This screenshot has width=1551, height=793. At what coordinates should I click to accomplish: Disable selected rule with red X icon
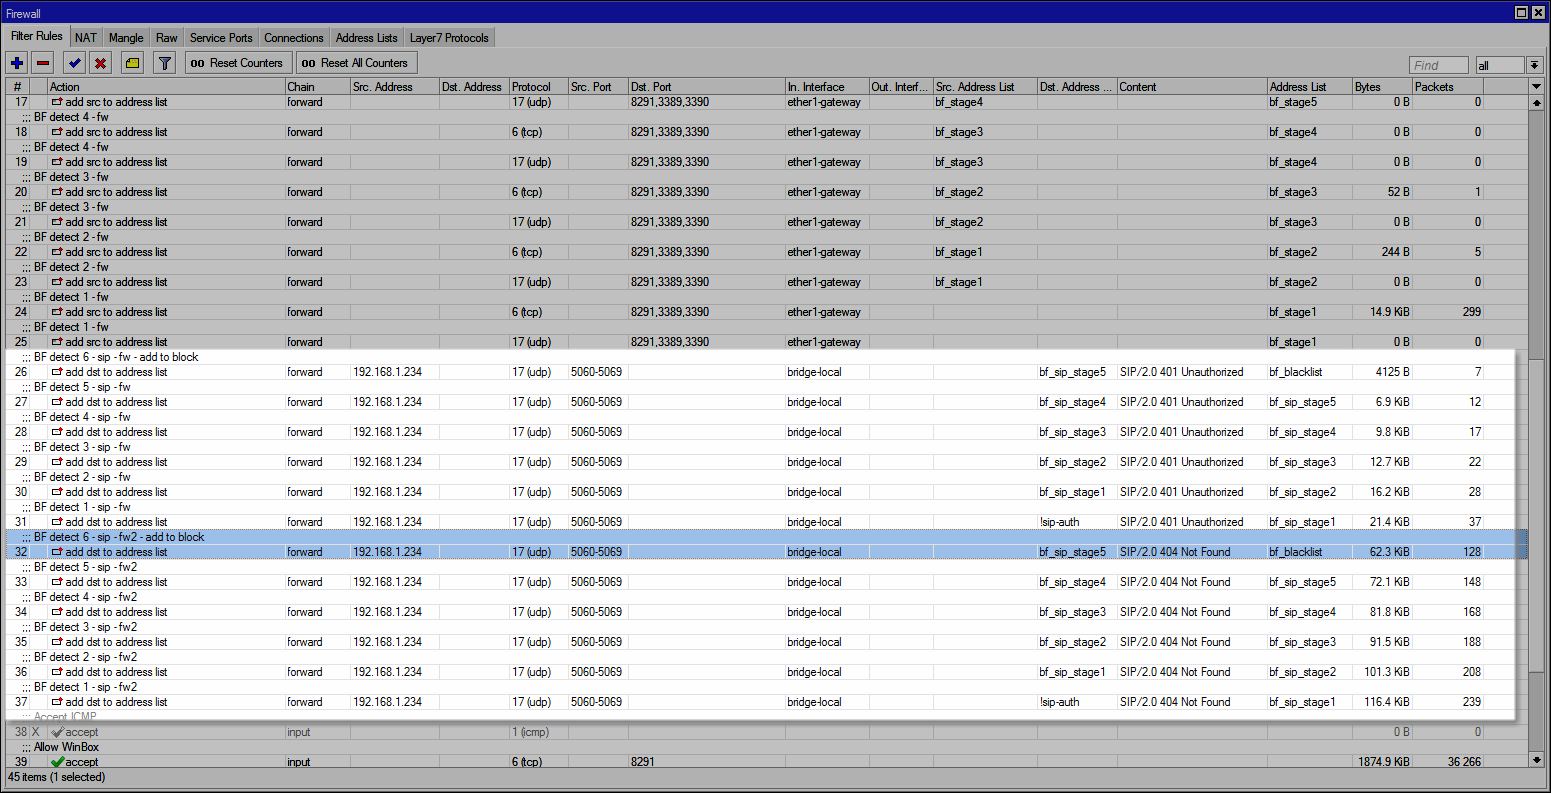coord(100,63)
